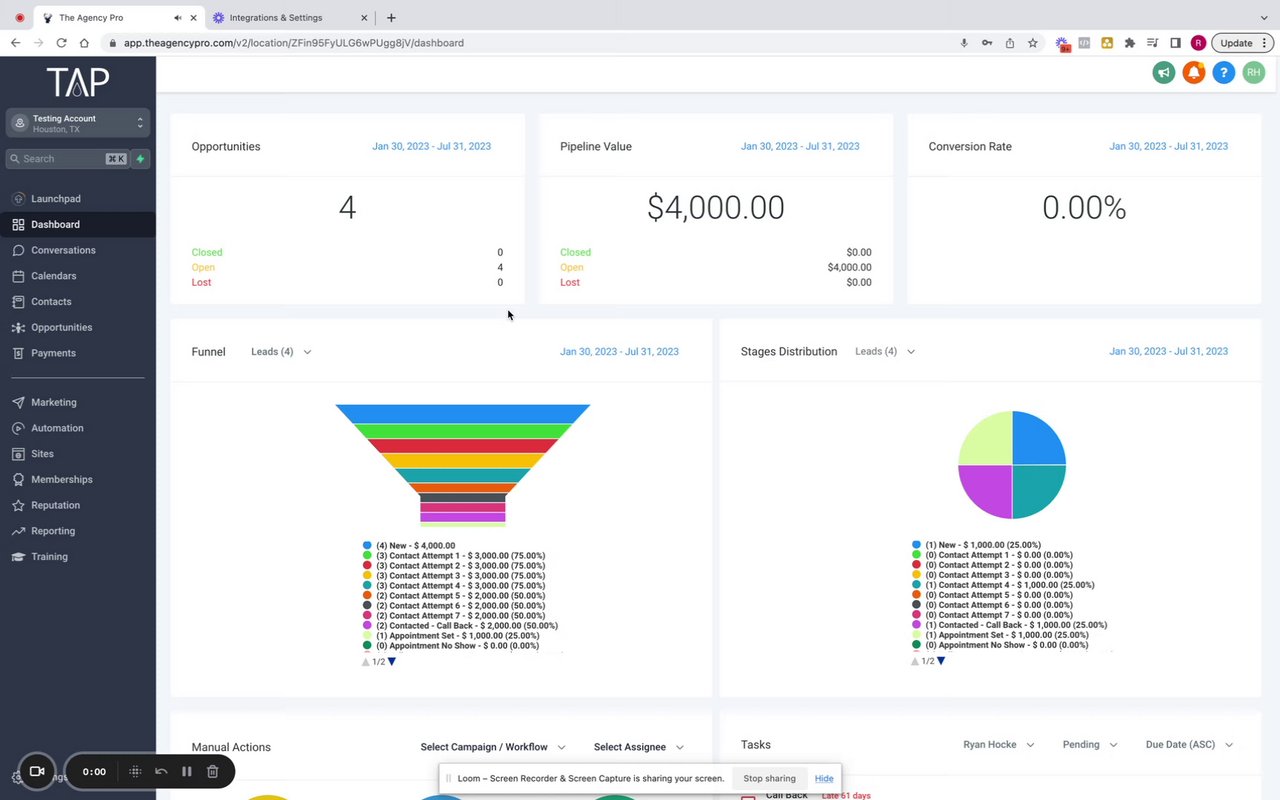The height and width of the screenshot is (800, 1280).
Task: Open the orange notifications bell
Action: 1193,72
